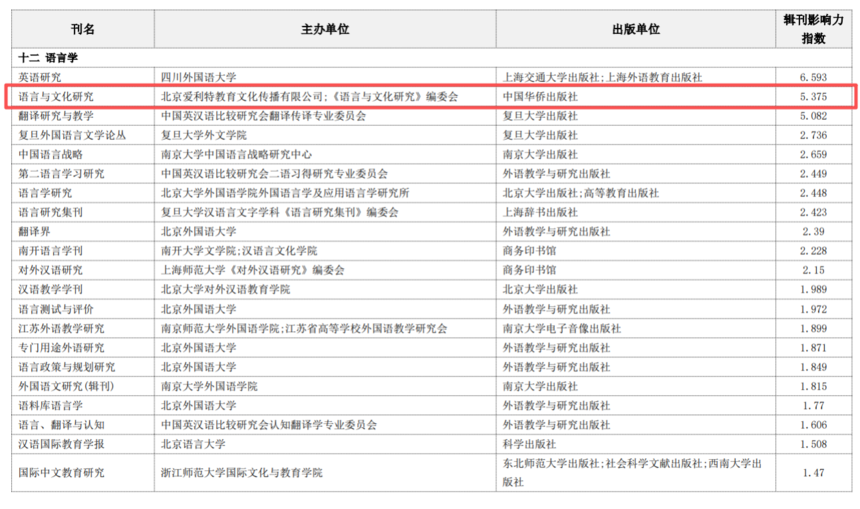
Task: Select journal name 外国语文研究(辑刊)
Action: coord(66,386)
